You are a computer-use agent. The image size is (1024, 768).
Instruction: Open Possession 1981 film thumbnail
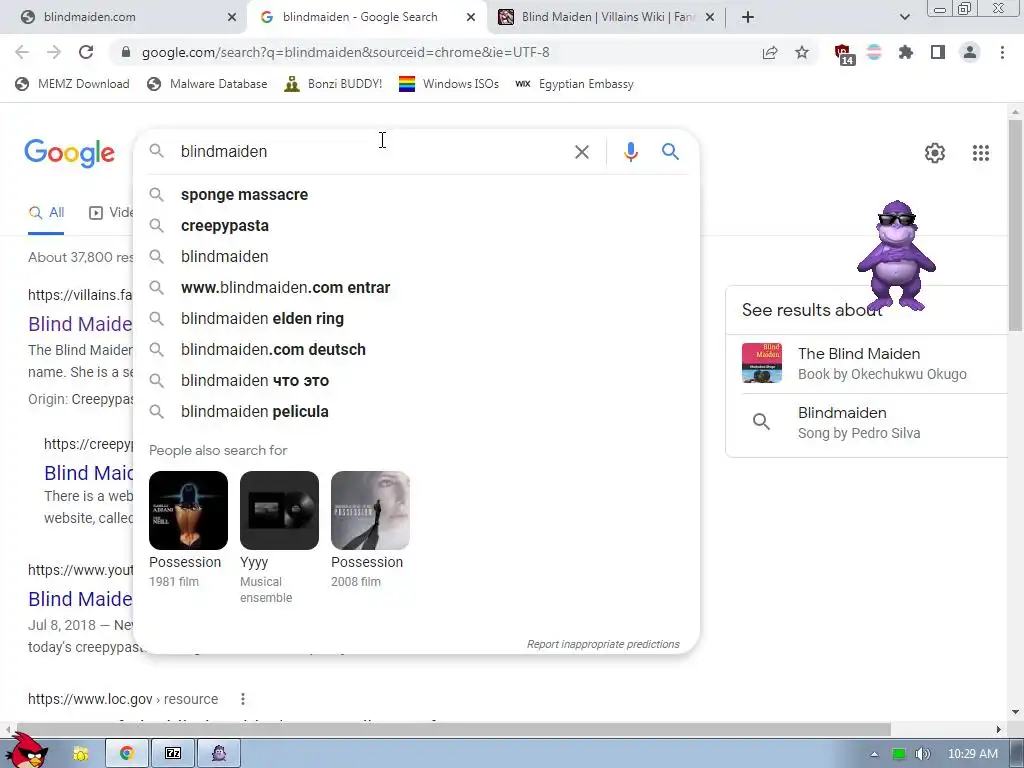[x=188, y=510]
